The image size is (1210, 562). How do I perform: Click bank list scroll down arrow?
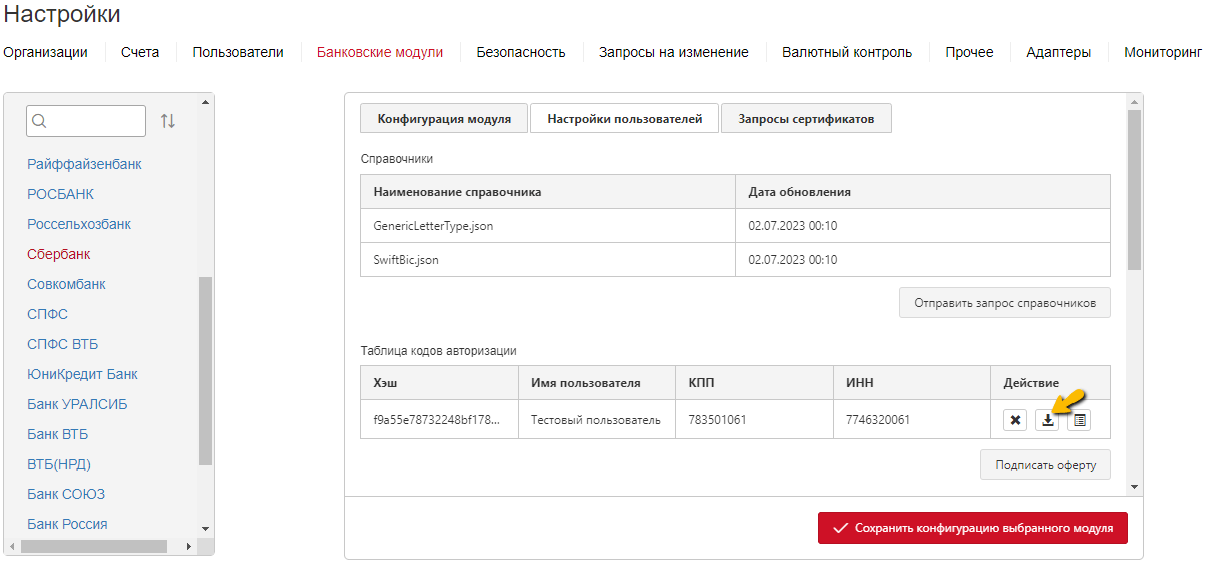coord(206,528)
